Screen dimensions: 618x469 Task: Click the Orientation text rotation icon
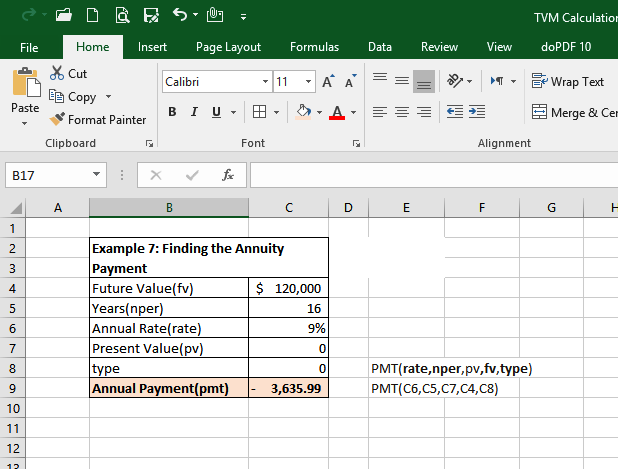pos(455,81)
